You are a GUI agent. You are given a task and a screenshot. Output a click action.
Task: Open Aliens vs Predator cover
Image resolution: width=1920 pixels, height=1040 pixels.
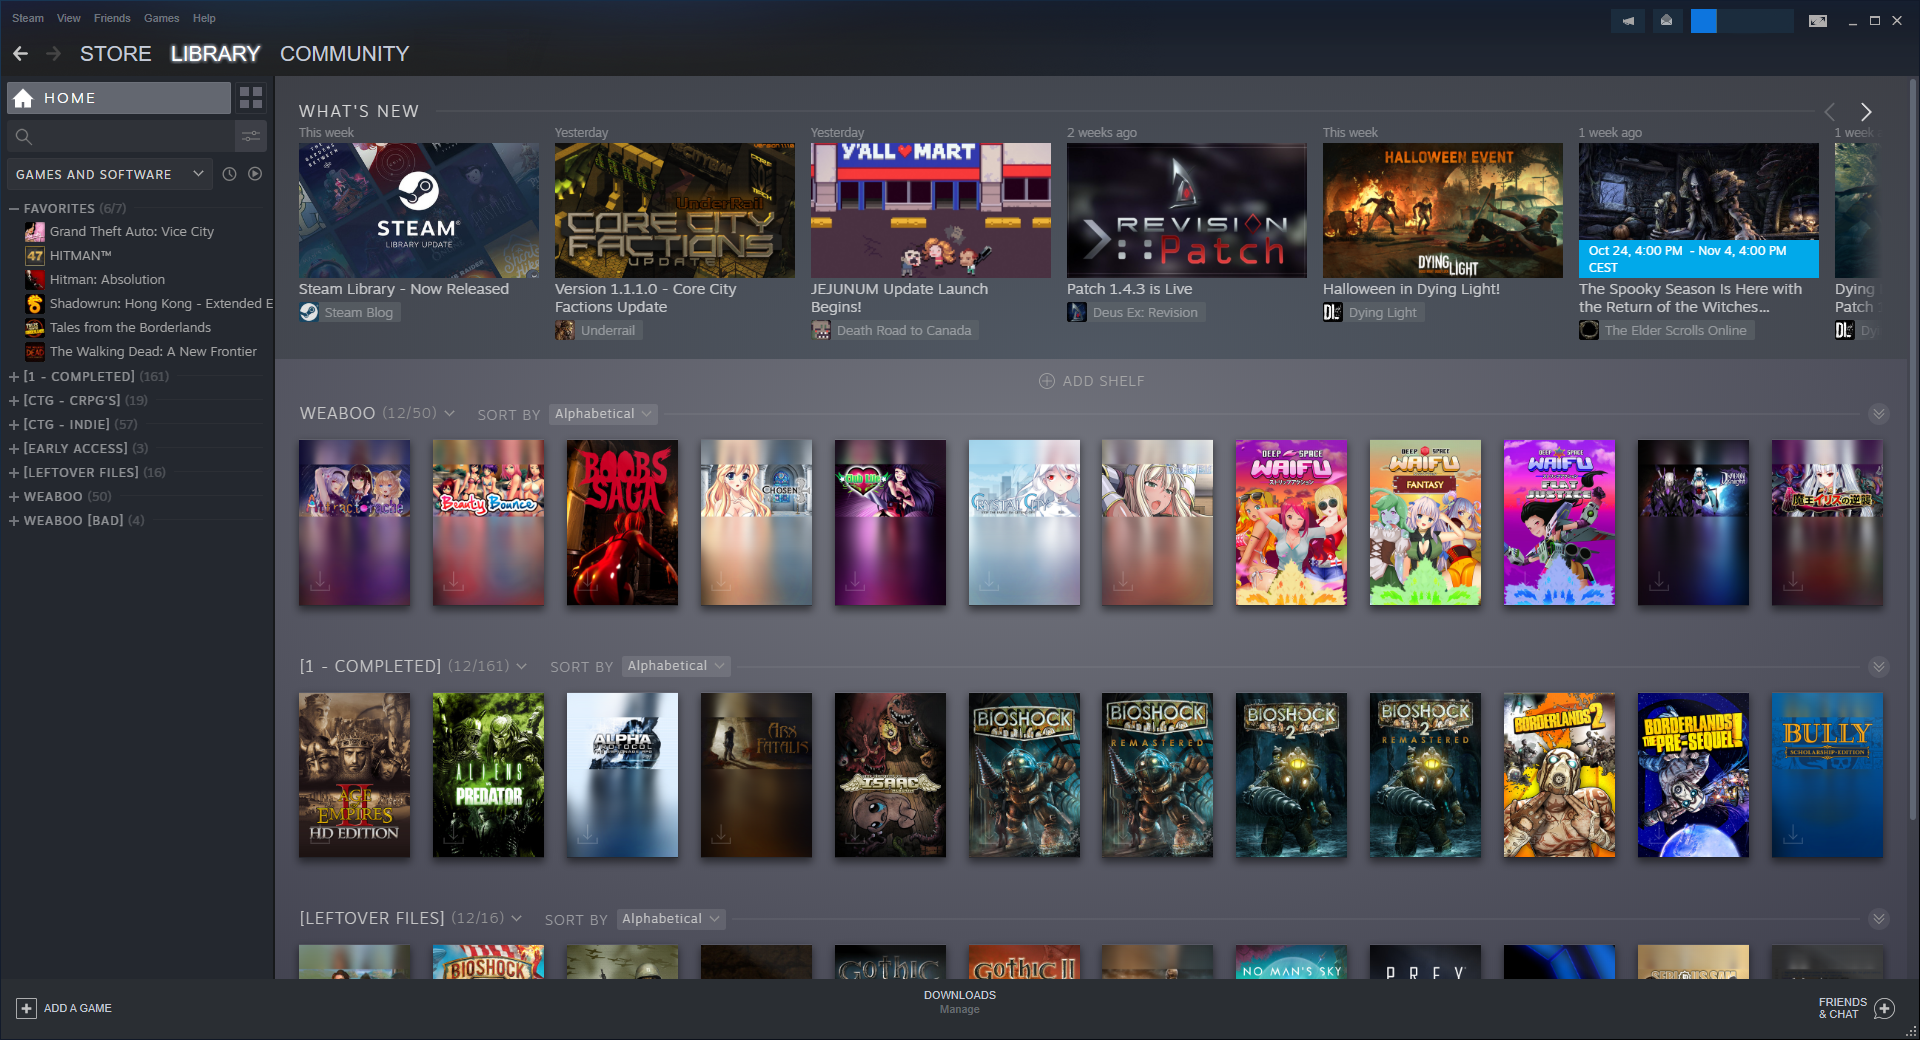[488, 775]
